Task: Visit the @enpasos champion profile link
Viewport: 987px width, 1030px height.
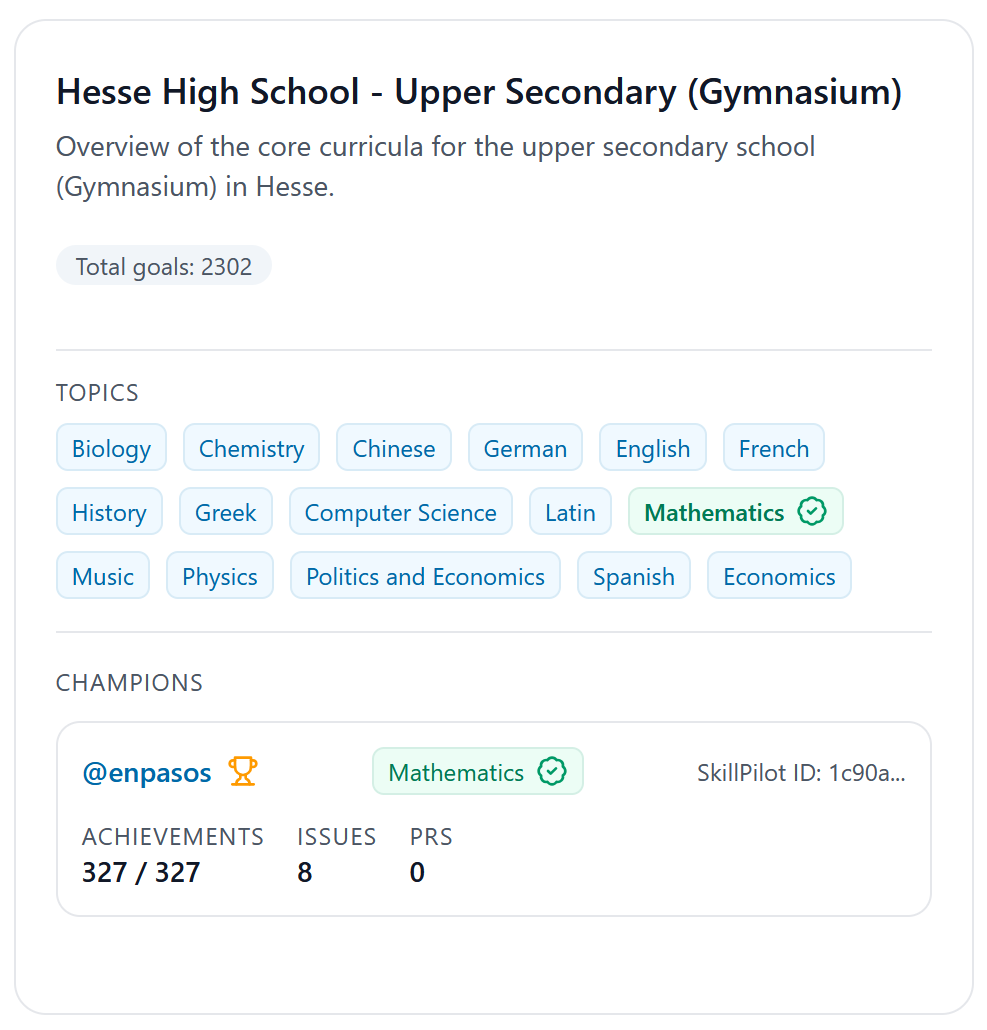Action: tap(147, 773)
